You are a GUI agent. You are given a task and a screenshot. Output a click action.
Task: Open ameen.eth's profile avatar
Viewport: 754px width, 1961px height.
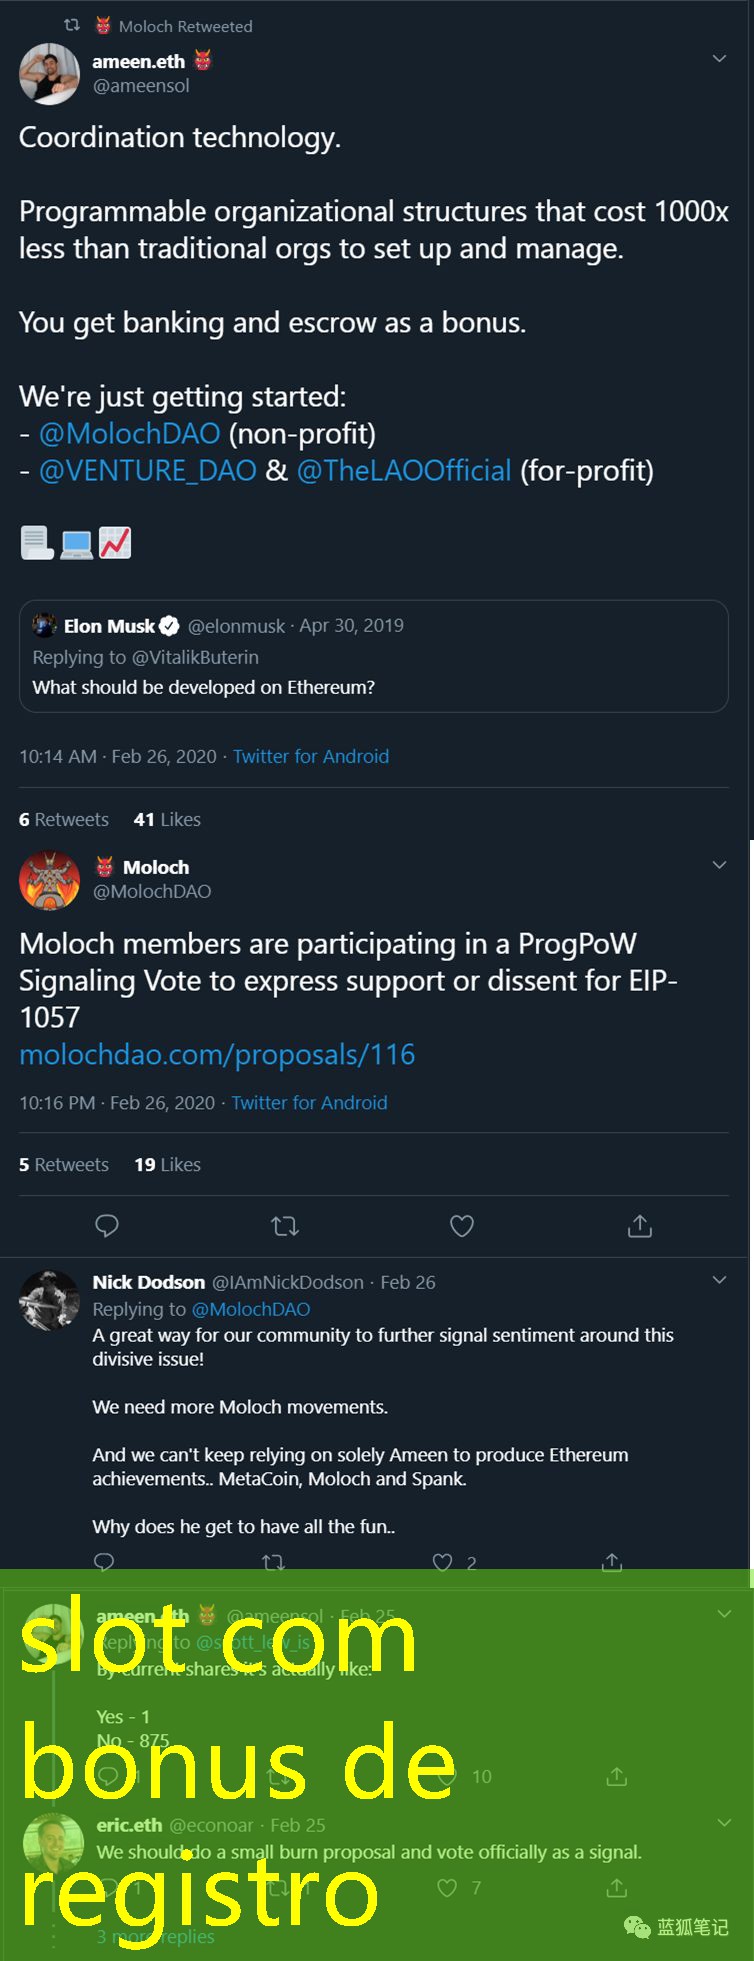click(49, 74)
